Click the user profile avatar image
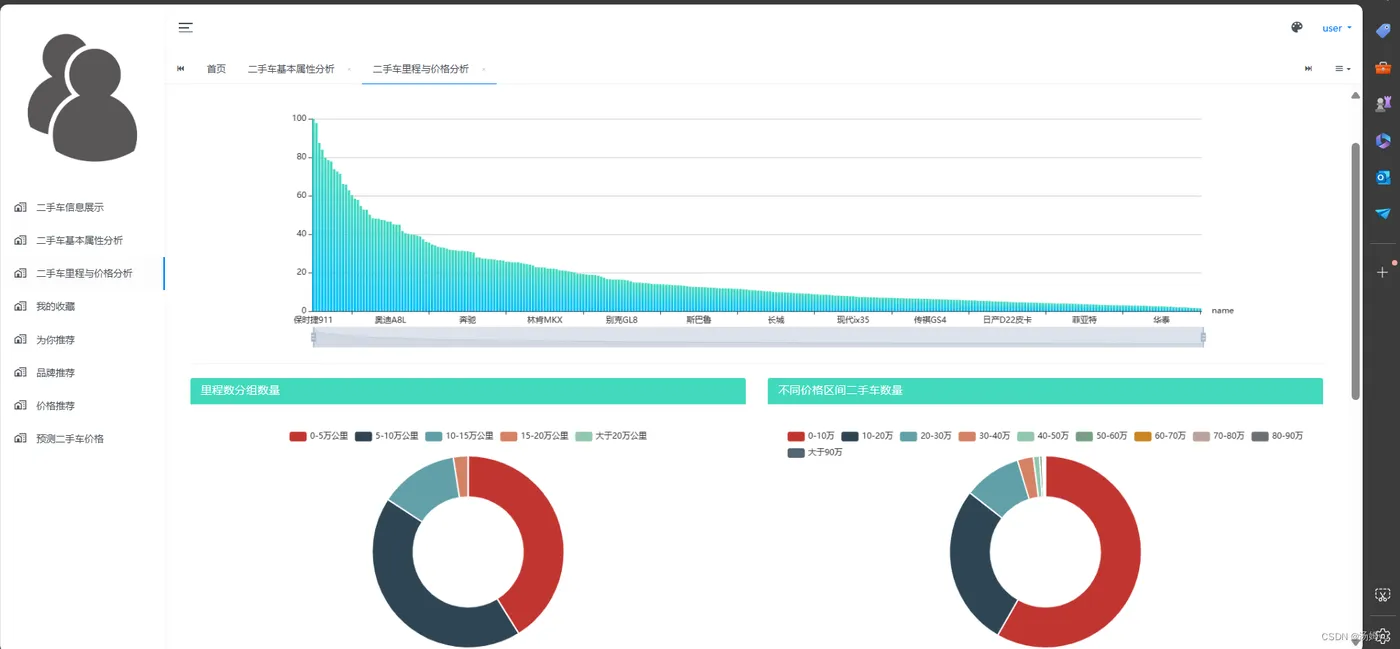The width and height of the screenshot is (1400, 649). 82,97
